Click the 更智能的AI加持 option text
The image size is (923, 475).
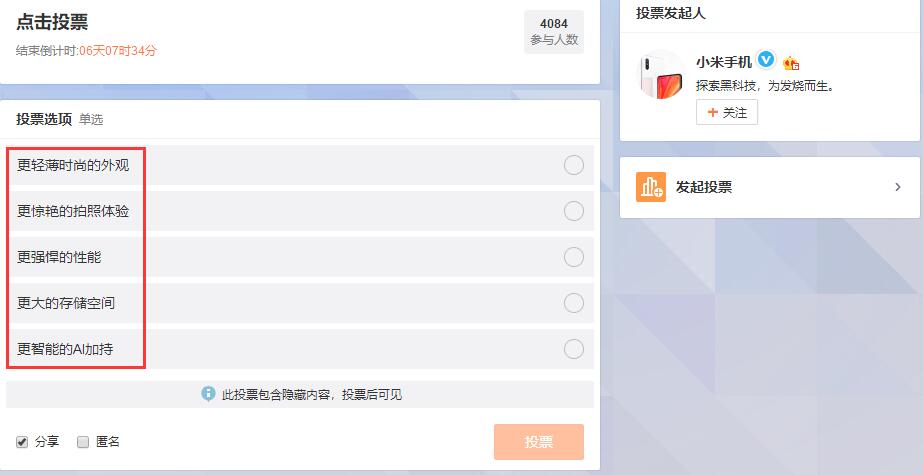65,349
